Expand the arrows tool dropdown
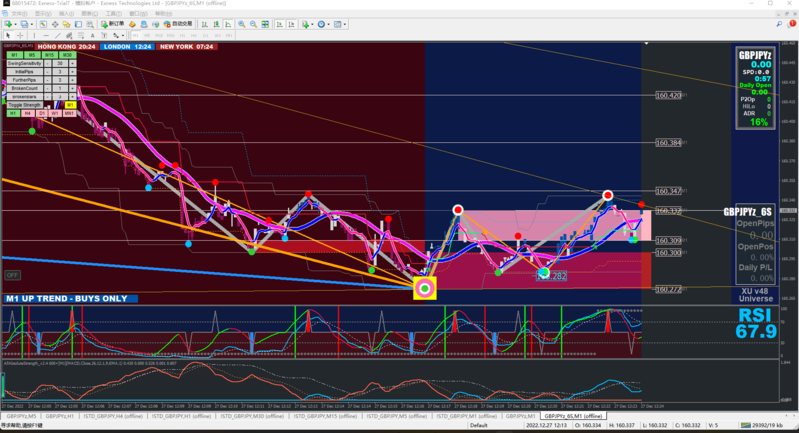Viewport: 799px width, 433px height. pos(123,36)
